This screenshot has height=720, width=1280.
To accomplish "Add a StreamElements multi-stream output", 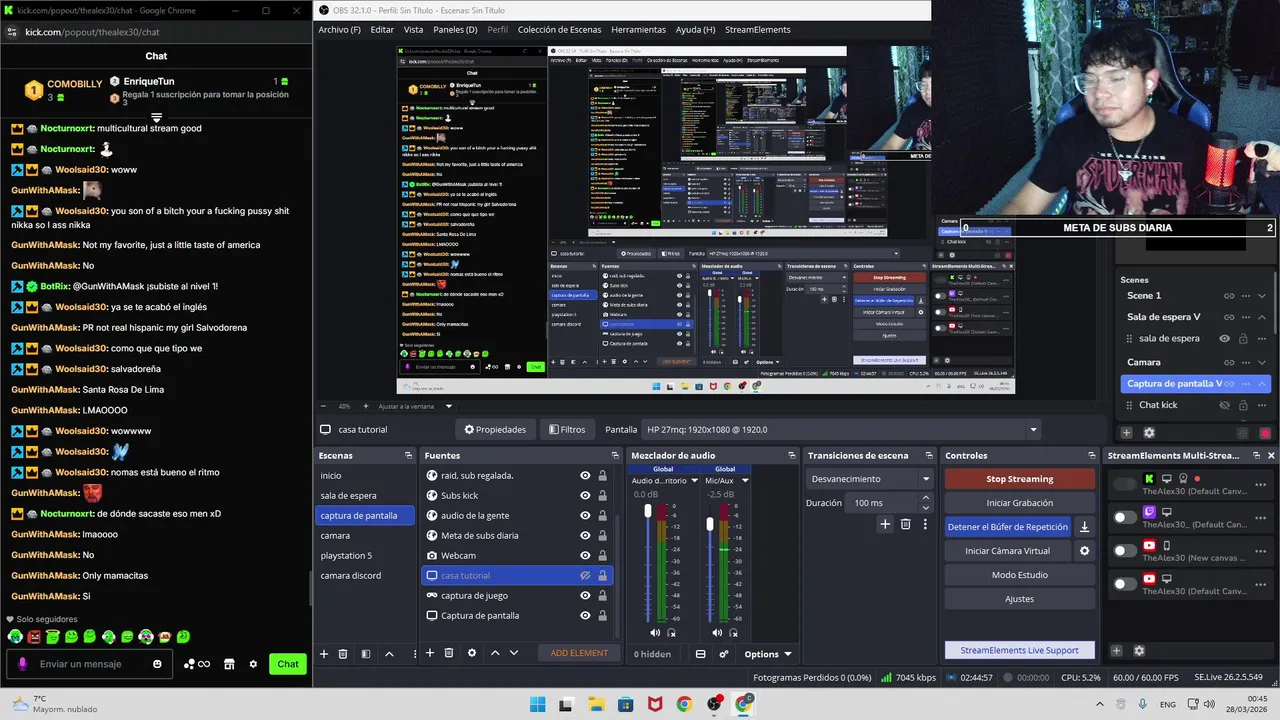I will (x=1118, y=651).
